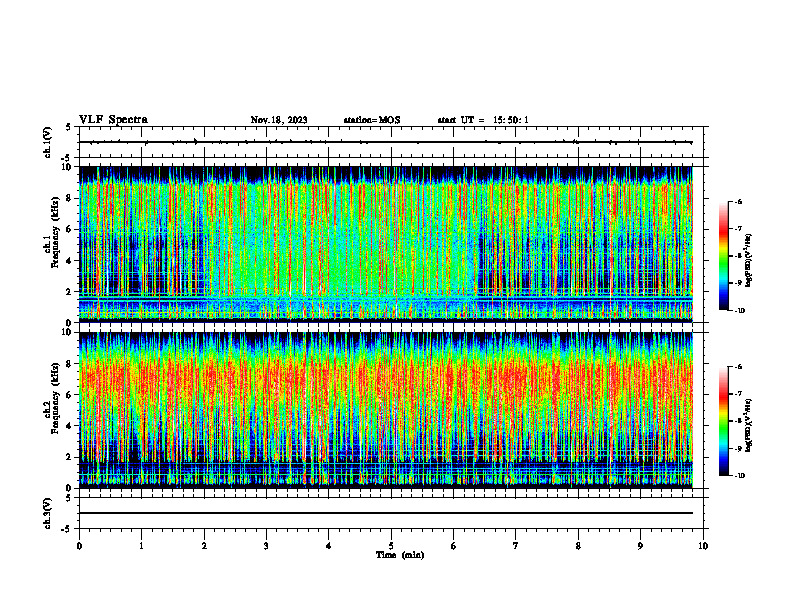Click time axis tick label '1'
The image size is (792, 612).
coord(141,546)
